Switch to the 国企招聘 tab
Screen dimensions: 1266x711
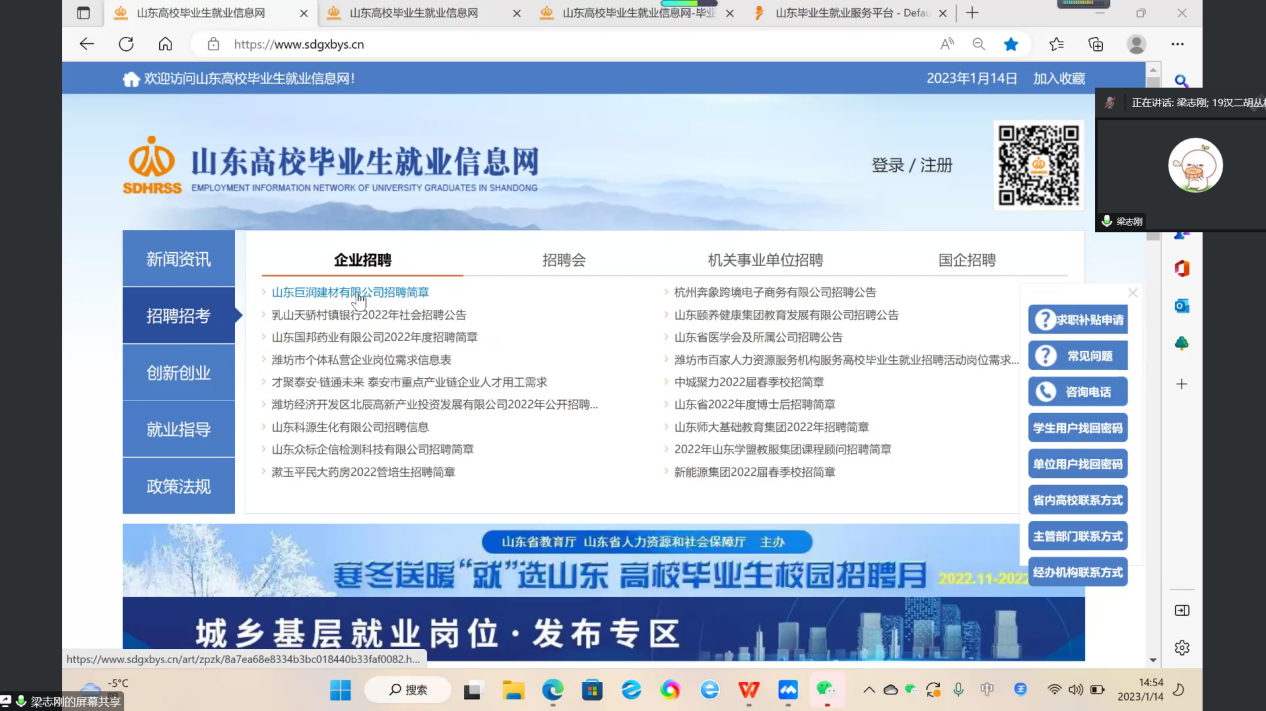point(967,260)
